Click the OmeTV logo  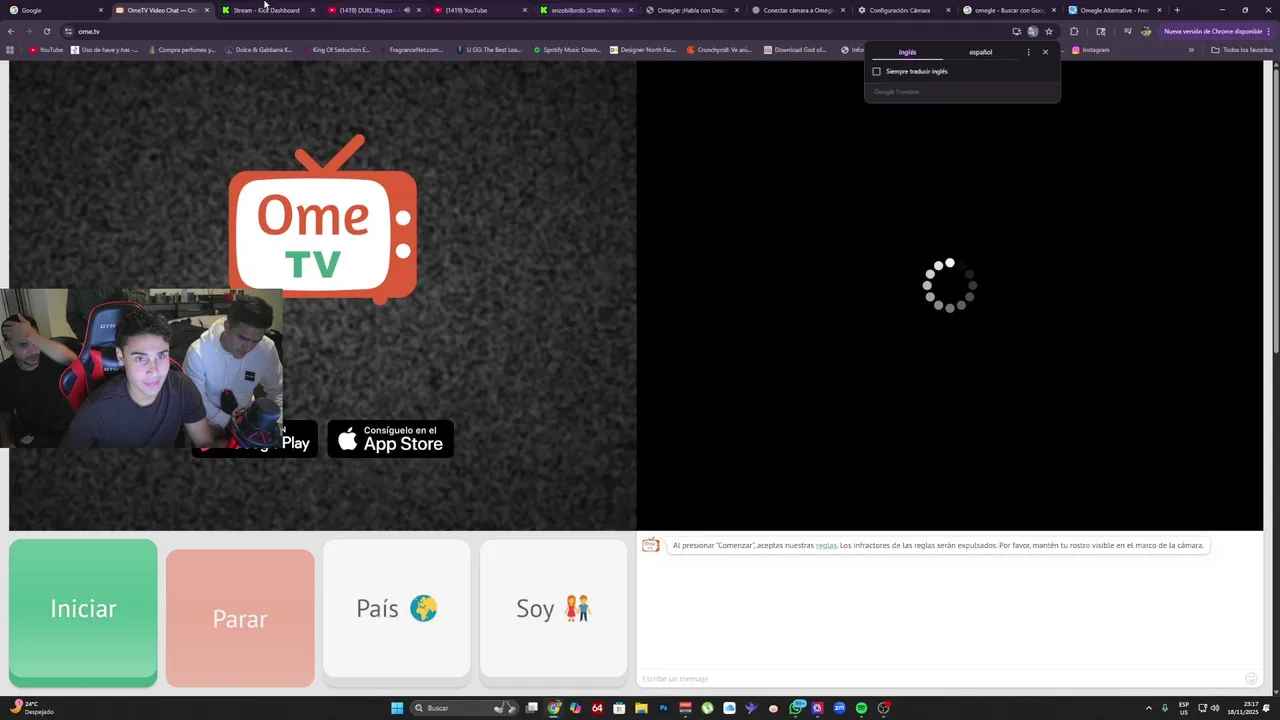tap(322, 220)
